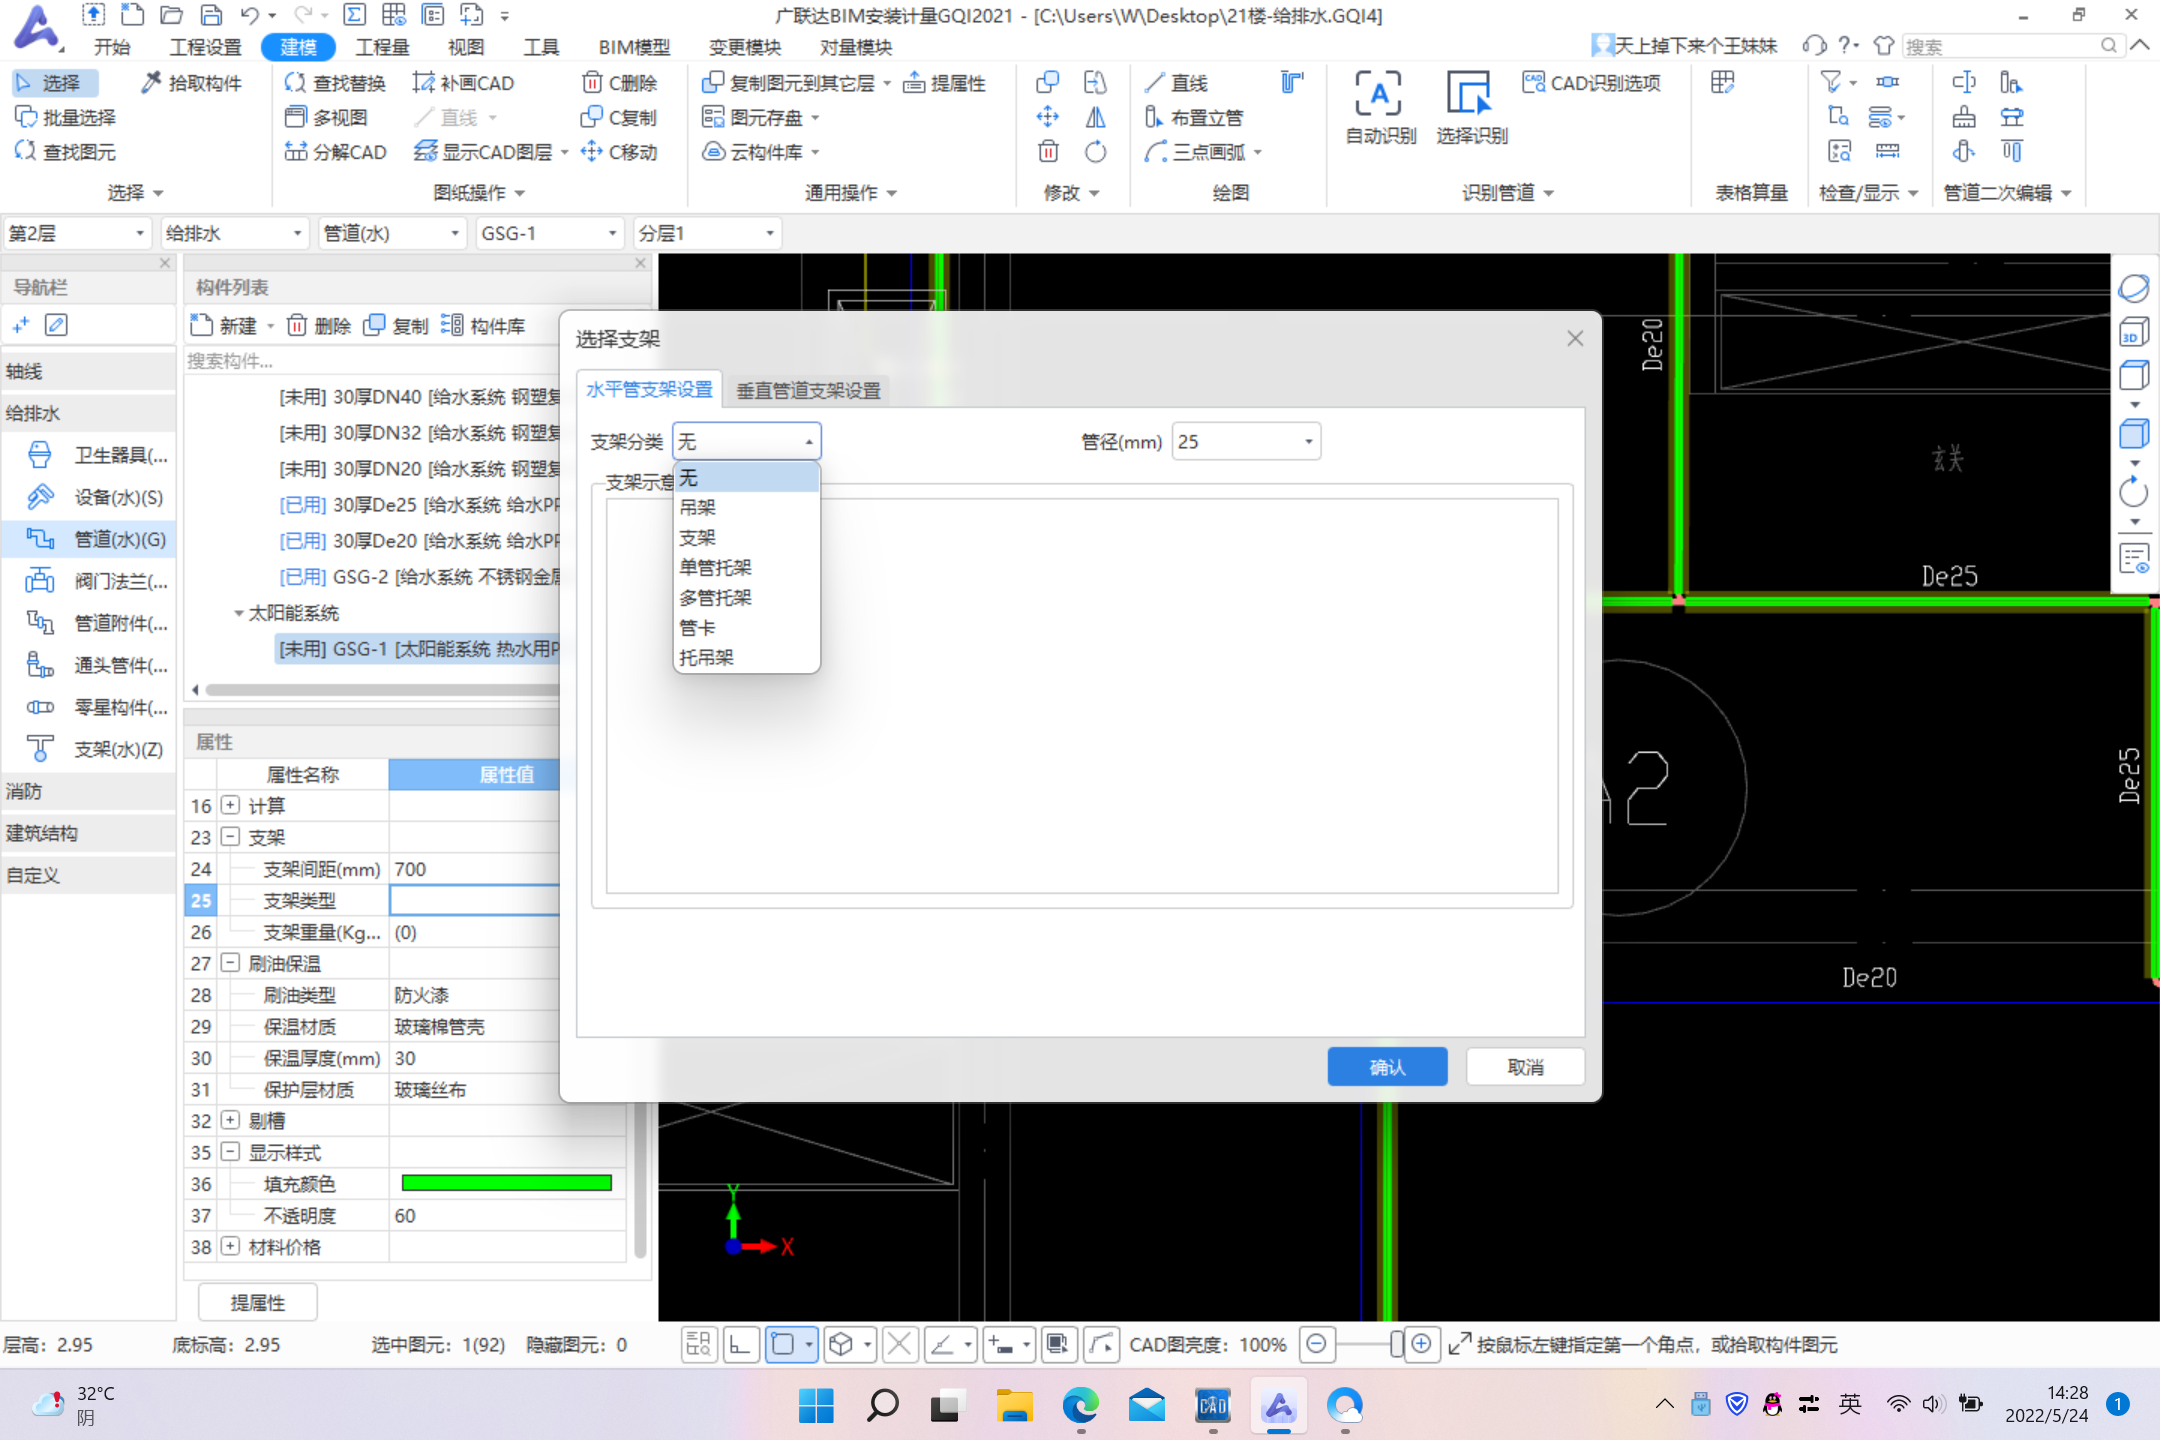Click the 查找图元 tool
Screen dimensions: 2160x1440
tap(66, 151)
